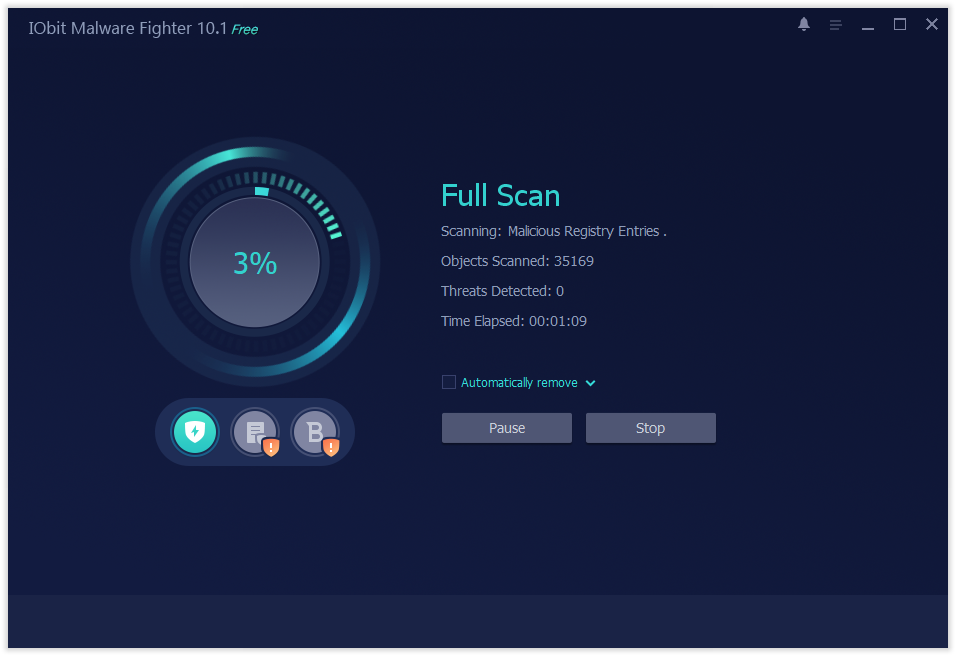
Task: Click the 3% progress readout
Action: pyautogui.click(x=256, y=263)
